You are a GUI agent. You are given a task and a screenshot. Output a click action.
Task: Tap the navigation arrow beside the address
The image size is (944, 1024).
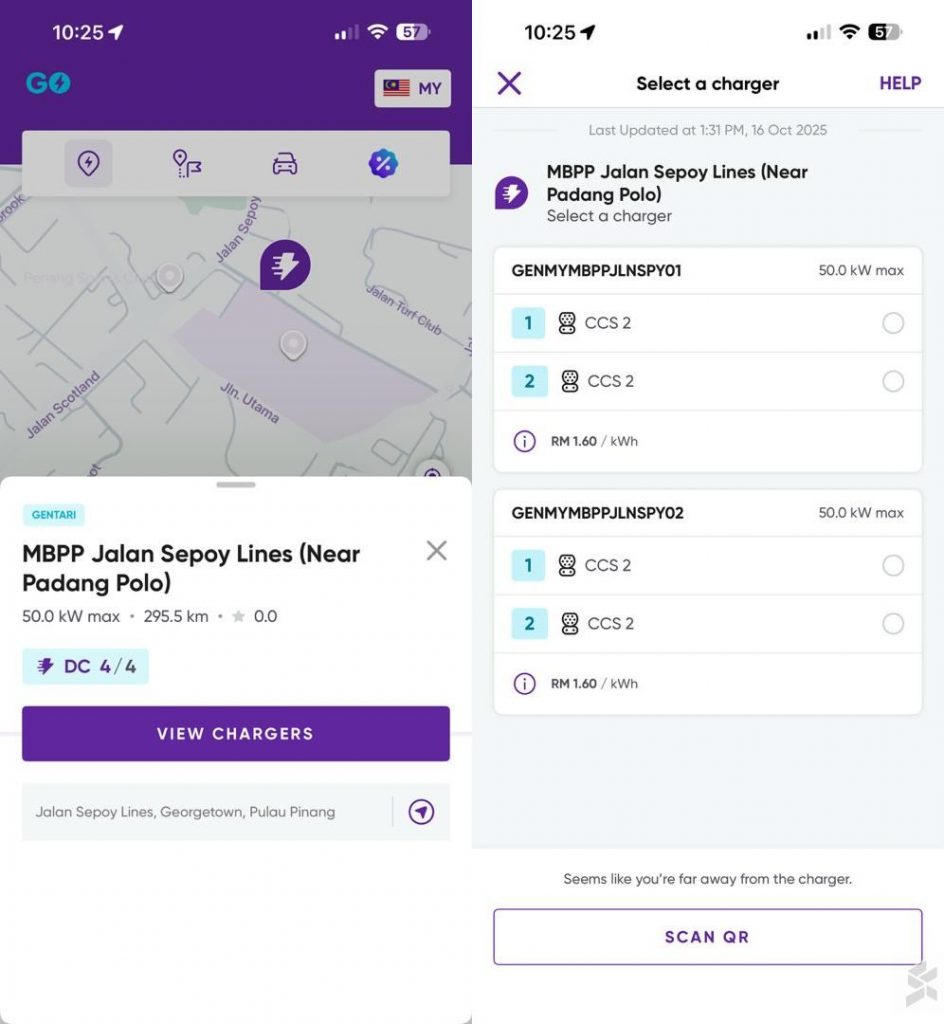click(x=421, y=812)
